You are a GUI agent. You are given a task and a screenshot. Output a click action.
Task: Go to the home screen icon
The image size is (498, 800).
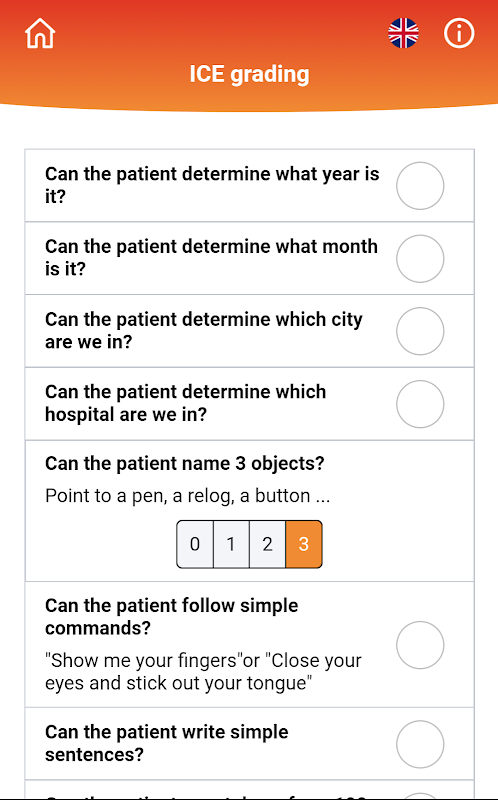tap(40, 34)
